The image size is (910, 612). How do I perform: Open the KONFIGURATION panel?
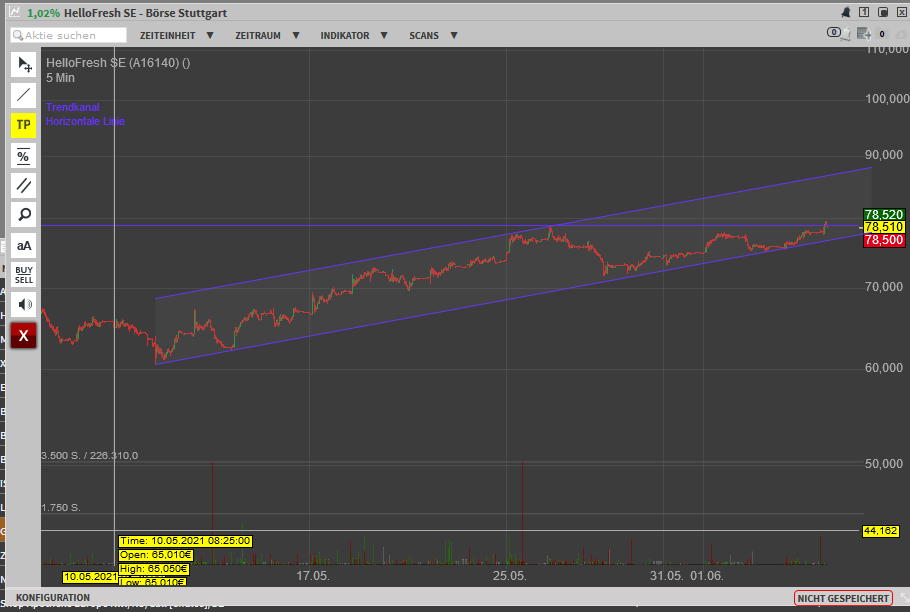pos(53,597)
